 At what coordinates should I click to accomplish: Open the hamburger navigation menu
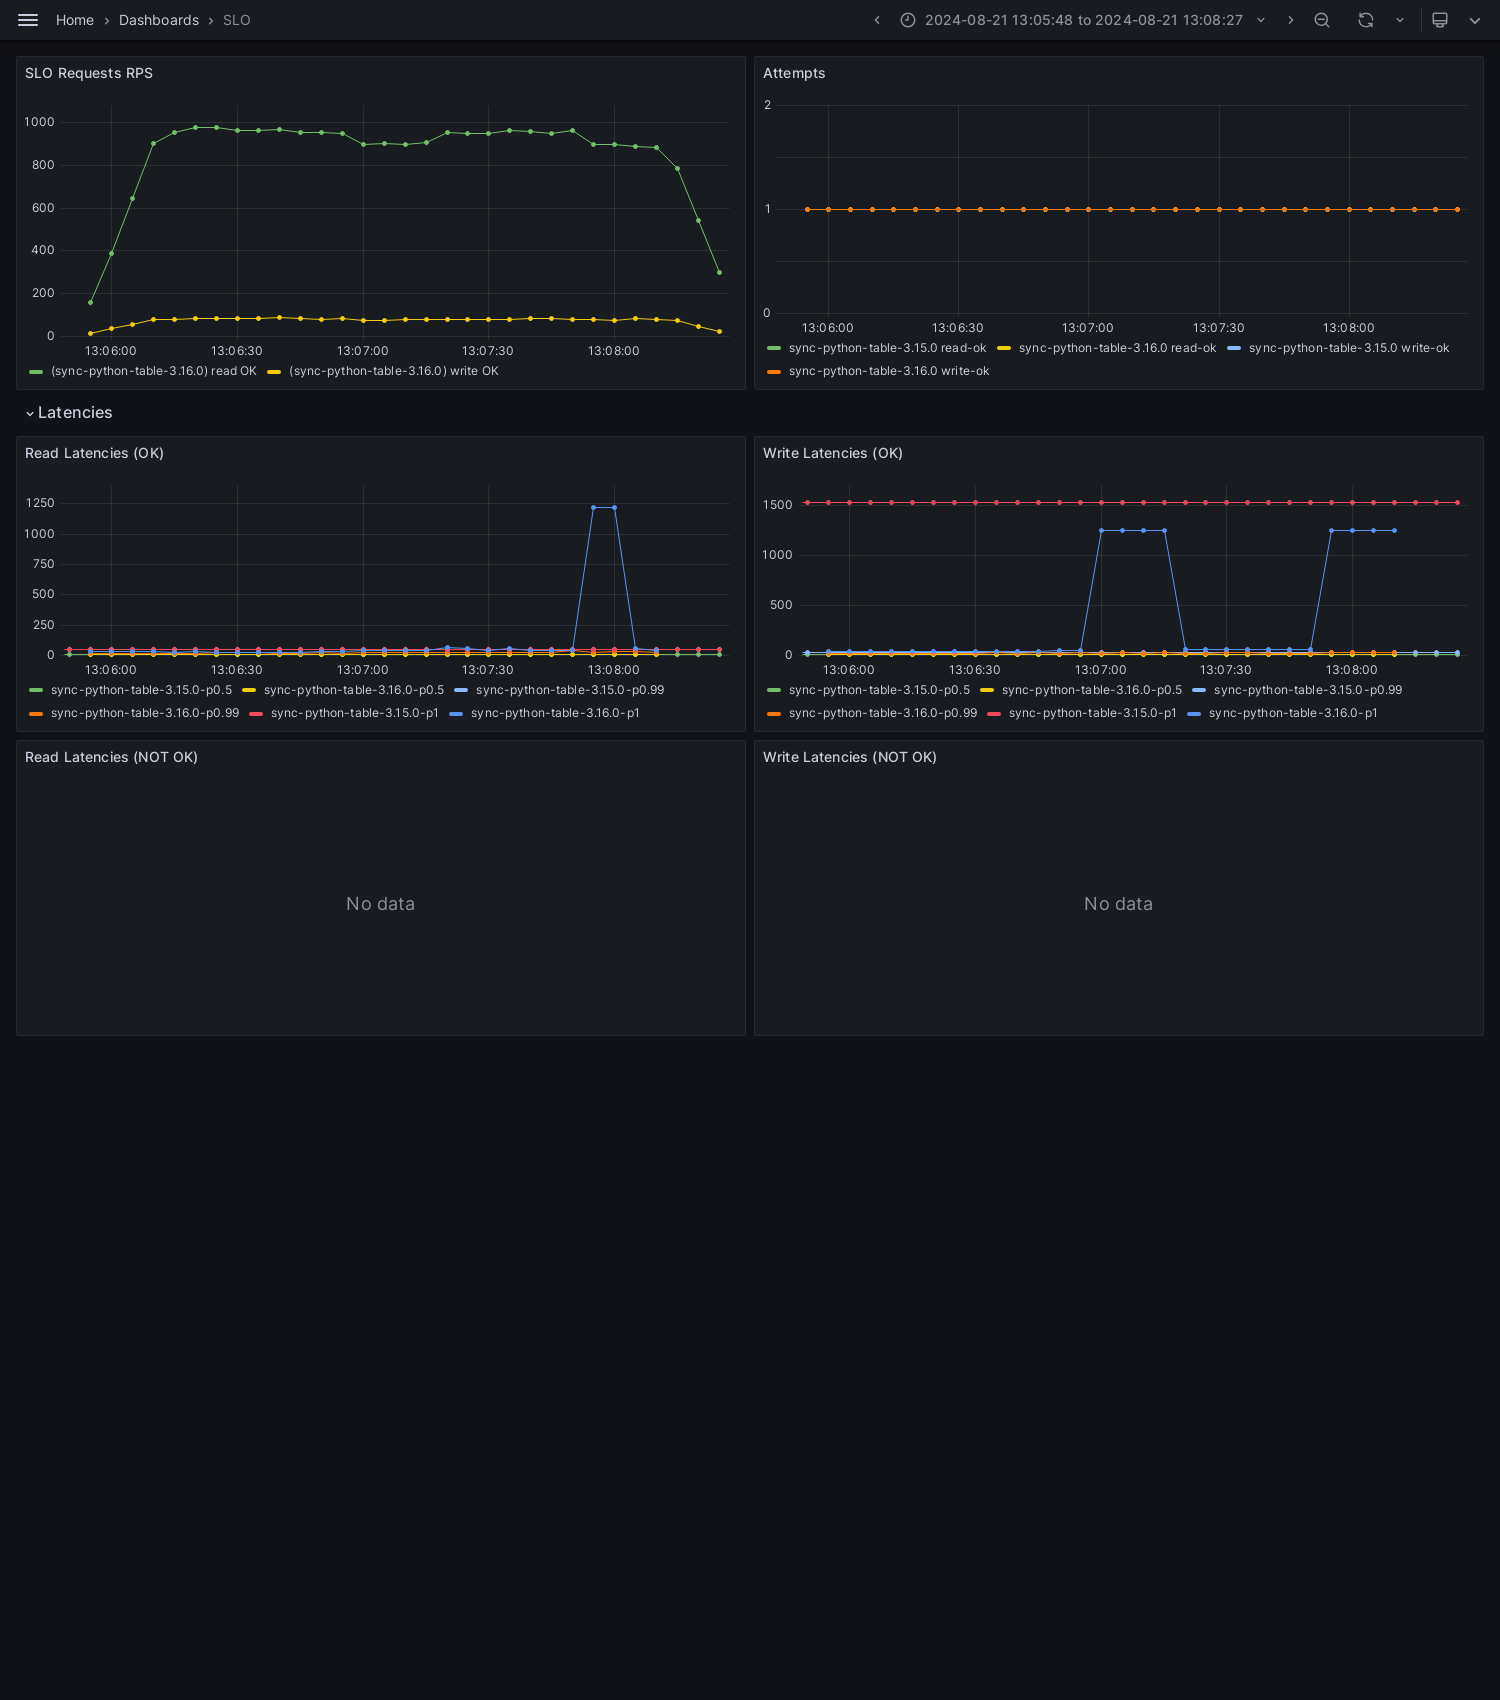tap(28, 20)
